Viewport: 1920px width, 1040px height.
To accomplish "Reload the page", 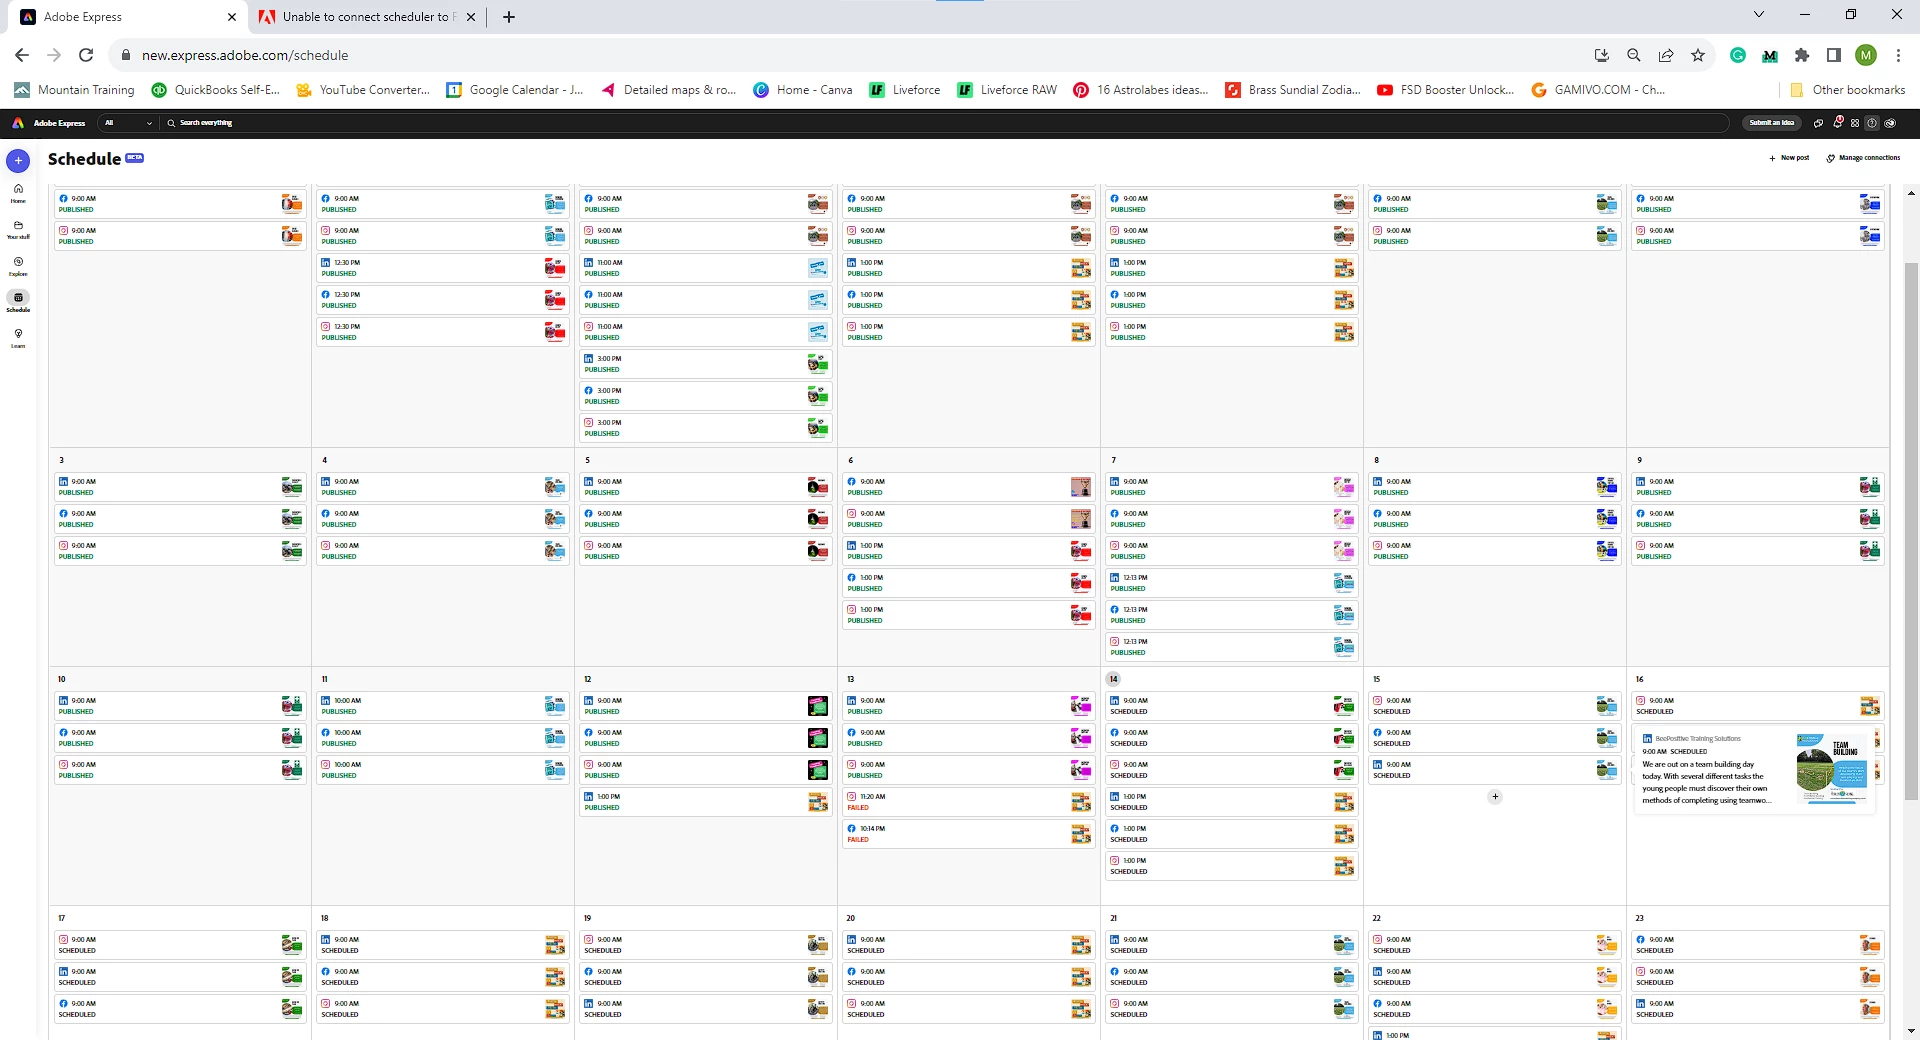I will [x=86, y=55].
